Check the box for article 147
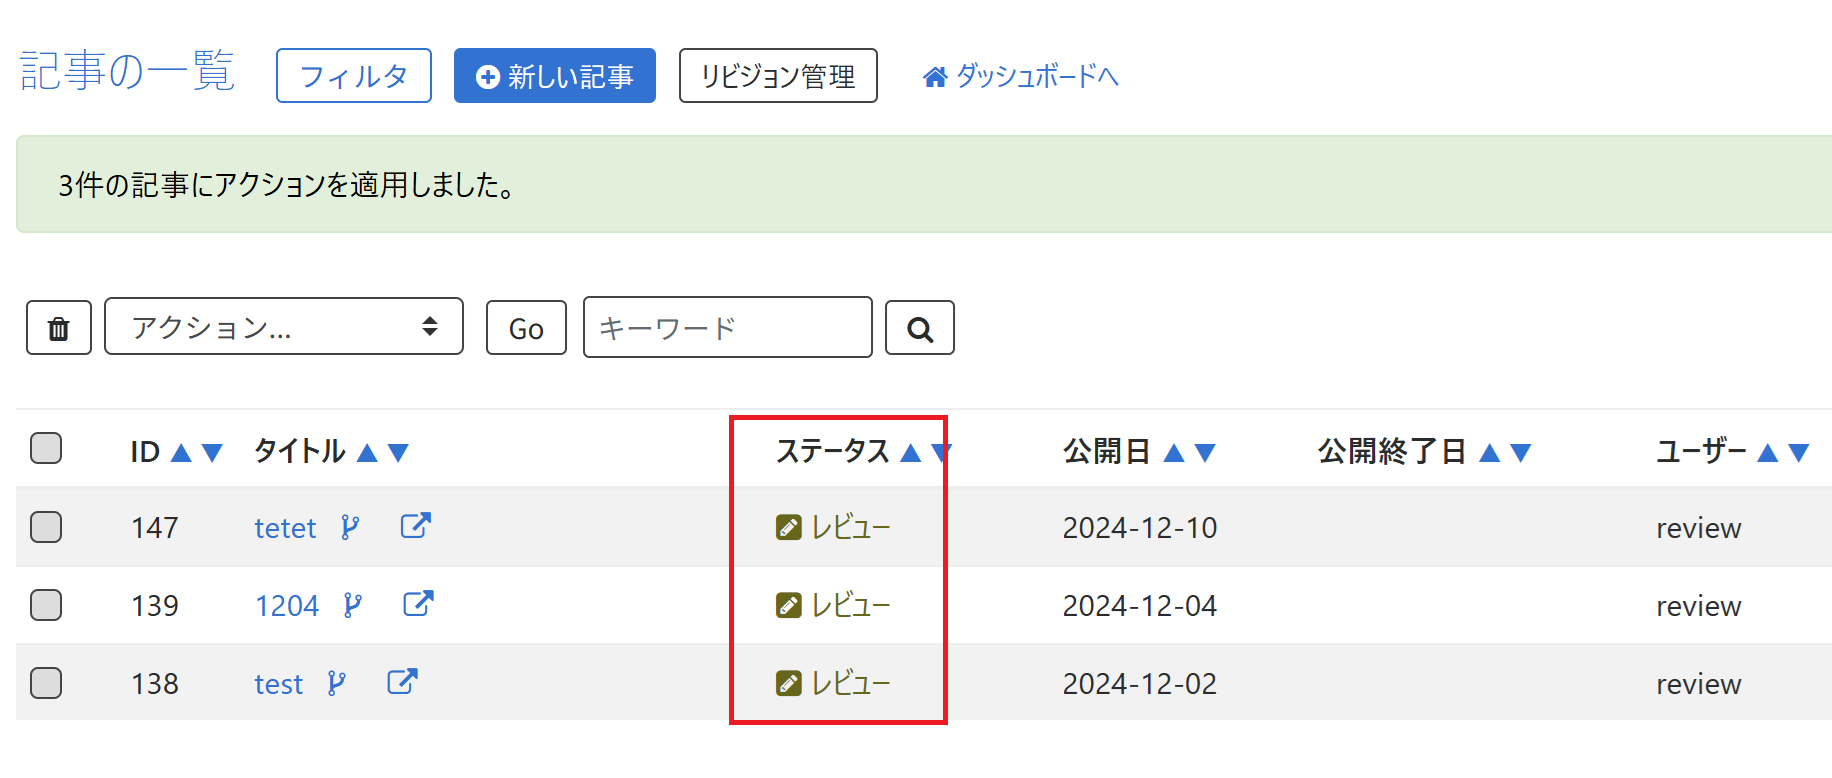The image size is (1832, 778). 46,526
